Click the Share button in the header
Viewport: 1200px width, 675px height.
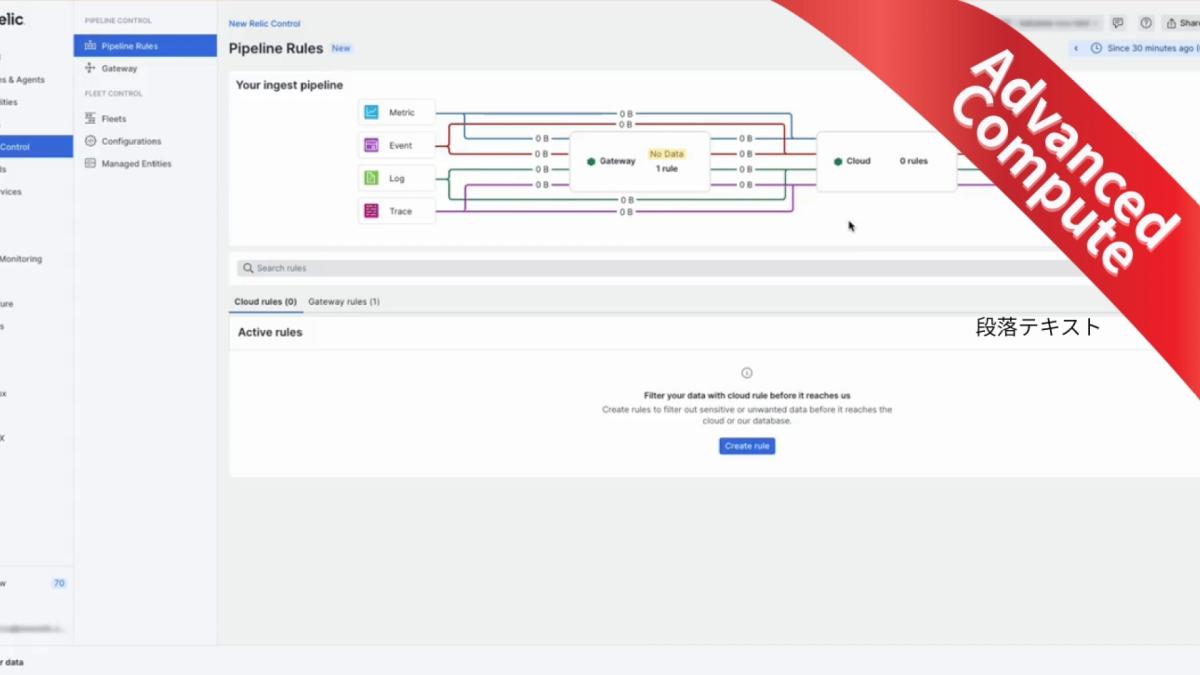click(1182, 23)
